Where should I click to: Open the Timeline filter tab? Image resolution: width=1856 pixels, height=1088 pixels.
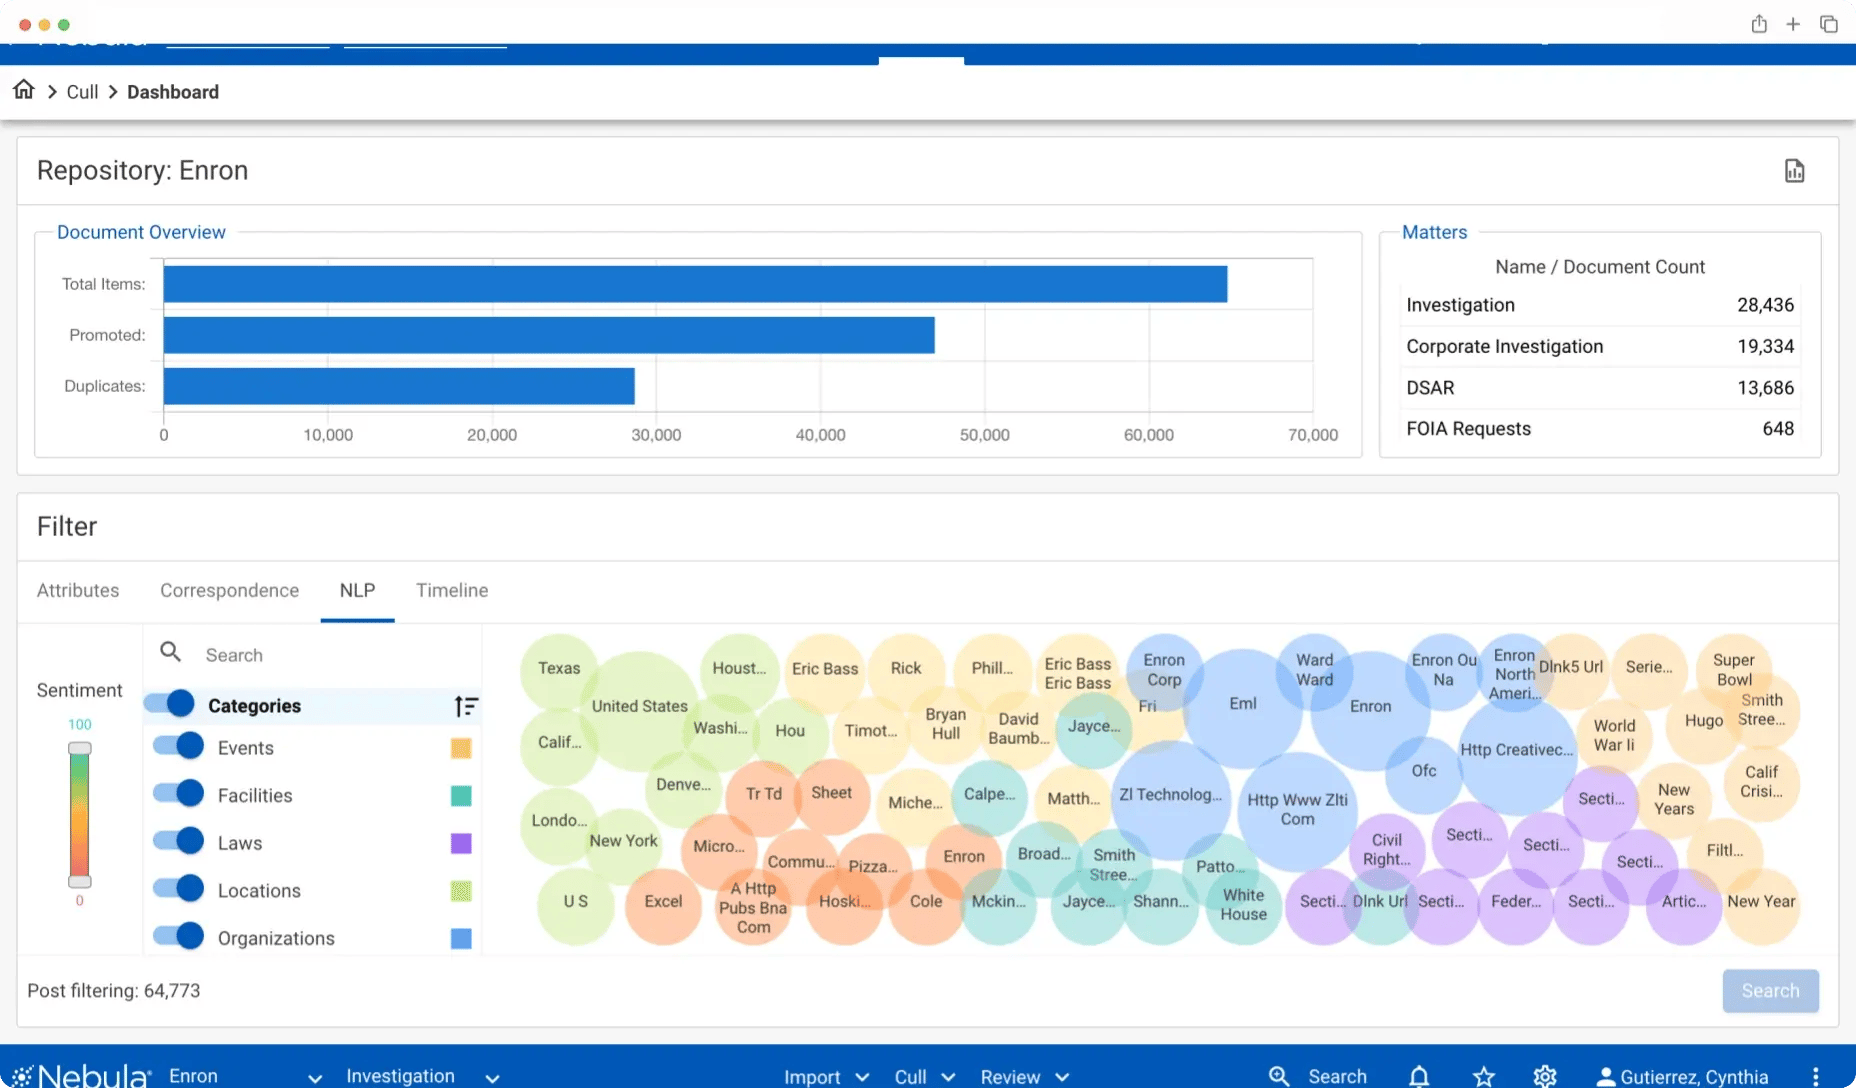pyautogui.click(x=452, y=590)
